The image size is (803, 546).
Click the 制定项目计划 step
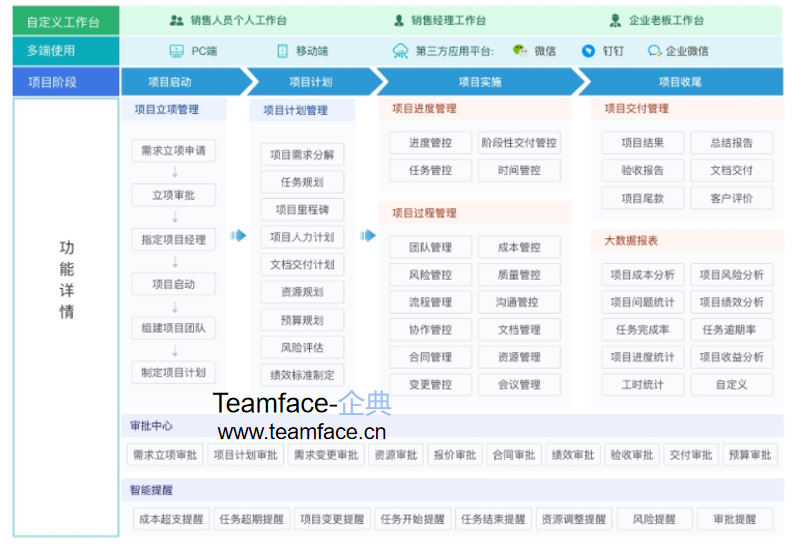[174, 372]
